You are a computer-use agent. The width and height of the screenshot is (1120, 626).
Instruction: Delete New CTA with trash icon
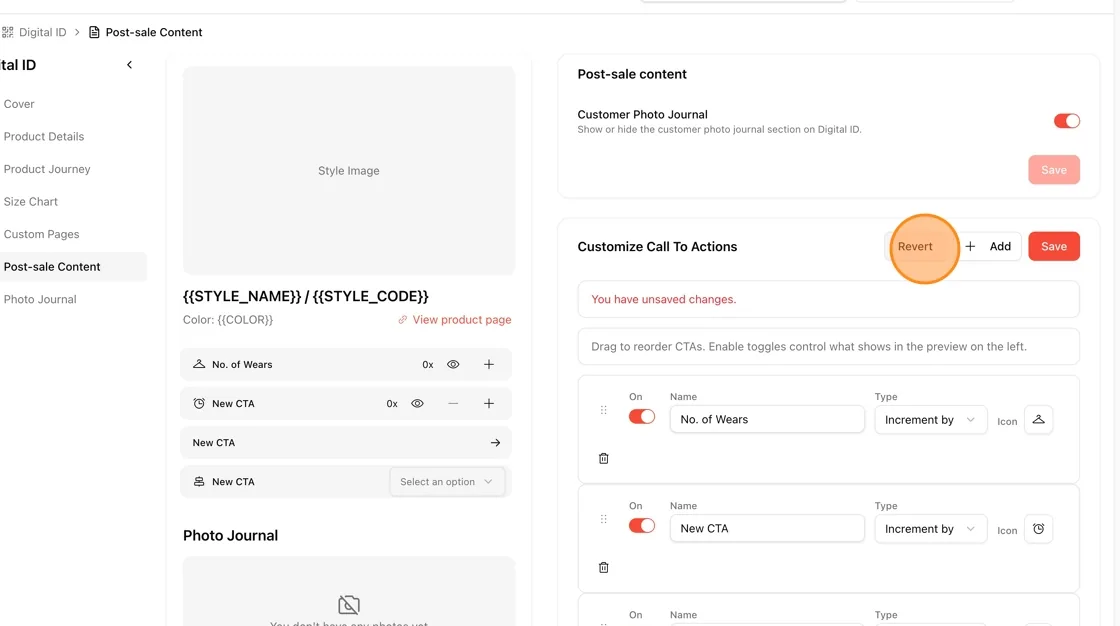pyautogui.click(x=604, y=567)
